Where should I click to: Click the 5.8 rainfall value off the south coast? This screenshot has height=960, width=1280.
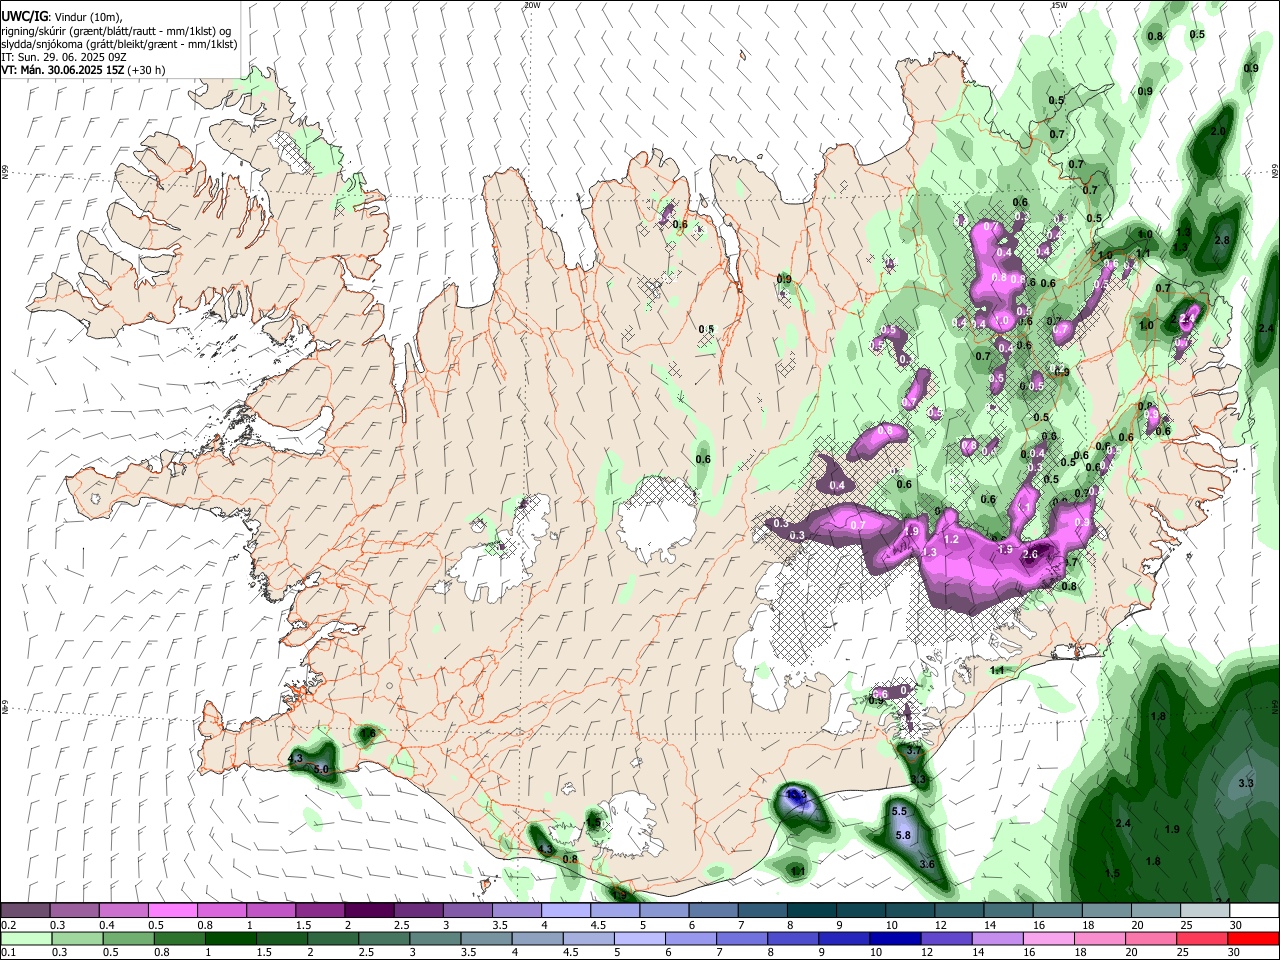coord(903,835)
